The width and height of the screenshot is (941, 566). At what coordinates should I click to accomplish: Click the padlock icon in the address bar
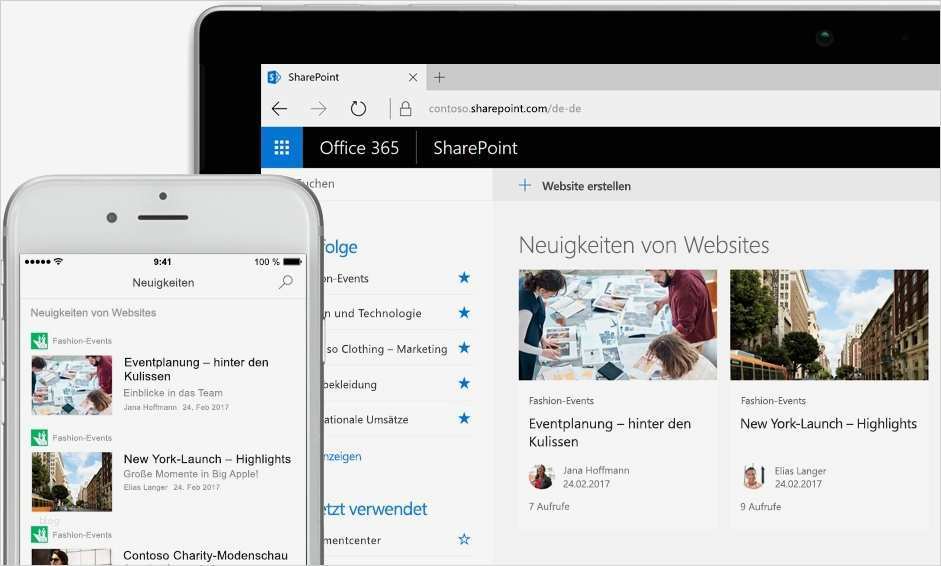coord(406,109)
